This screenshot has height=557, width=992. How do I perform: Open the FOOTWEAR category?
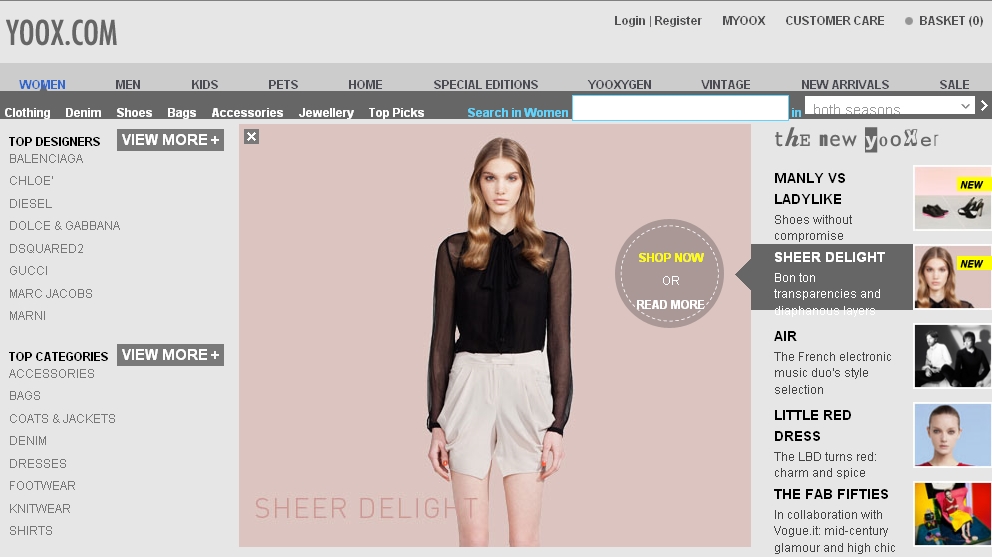click(42, 486)
